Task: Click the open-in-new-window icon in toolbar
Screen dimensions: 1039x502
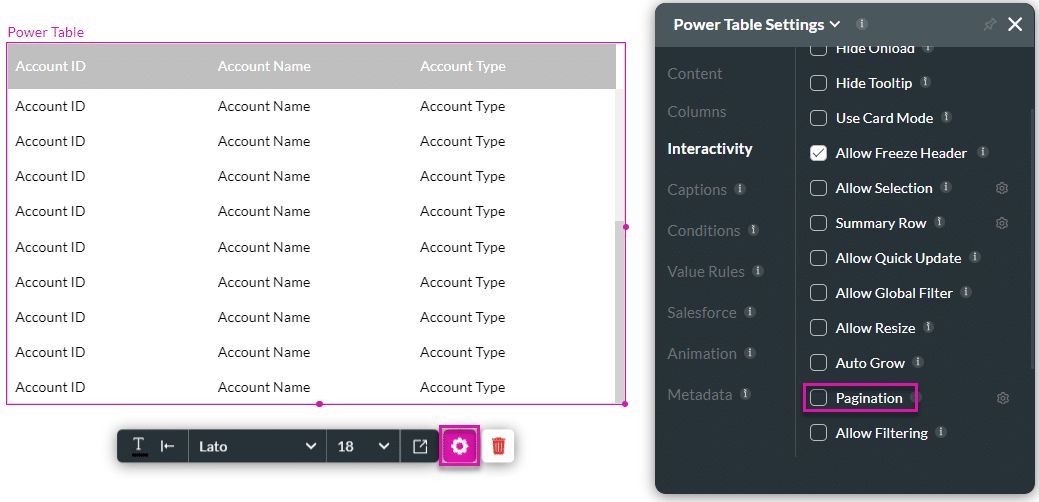Action: [x=420, y=446]
